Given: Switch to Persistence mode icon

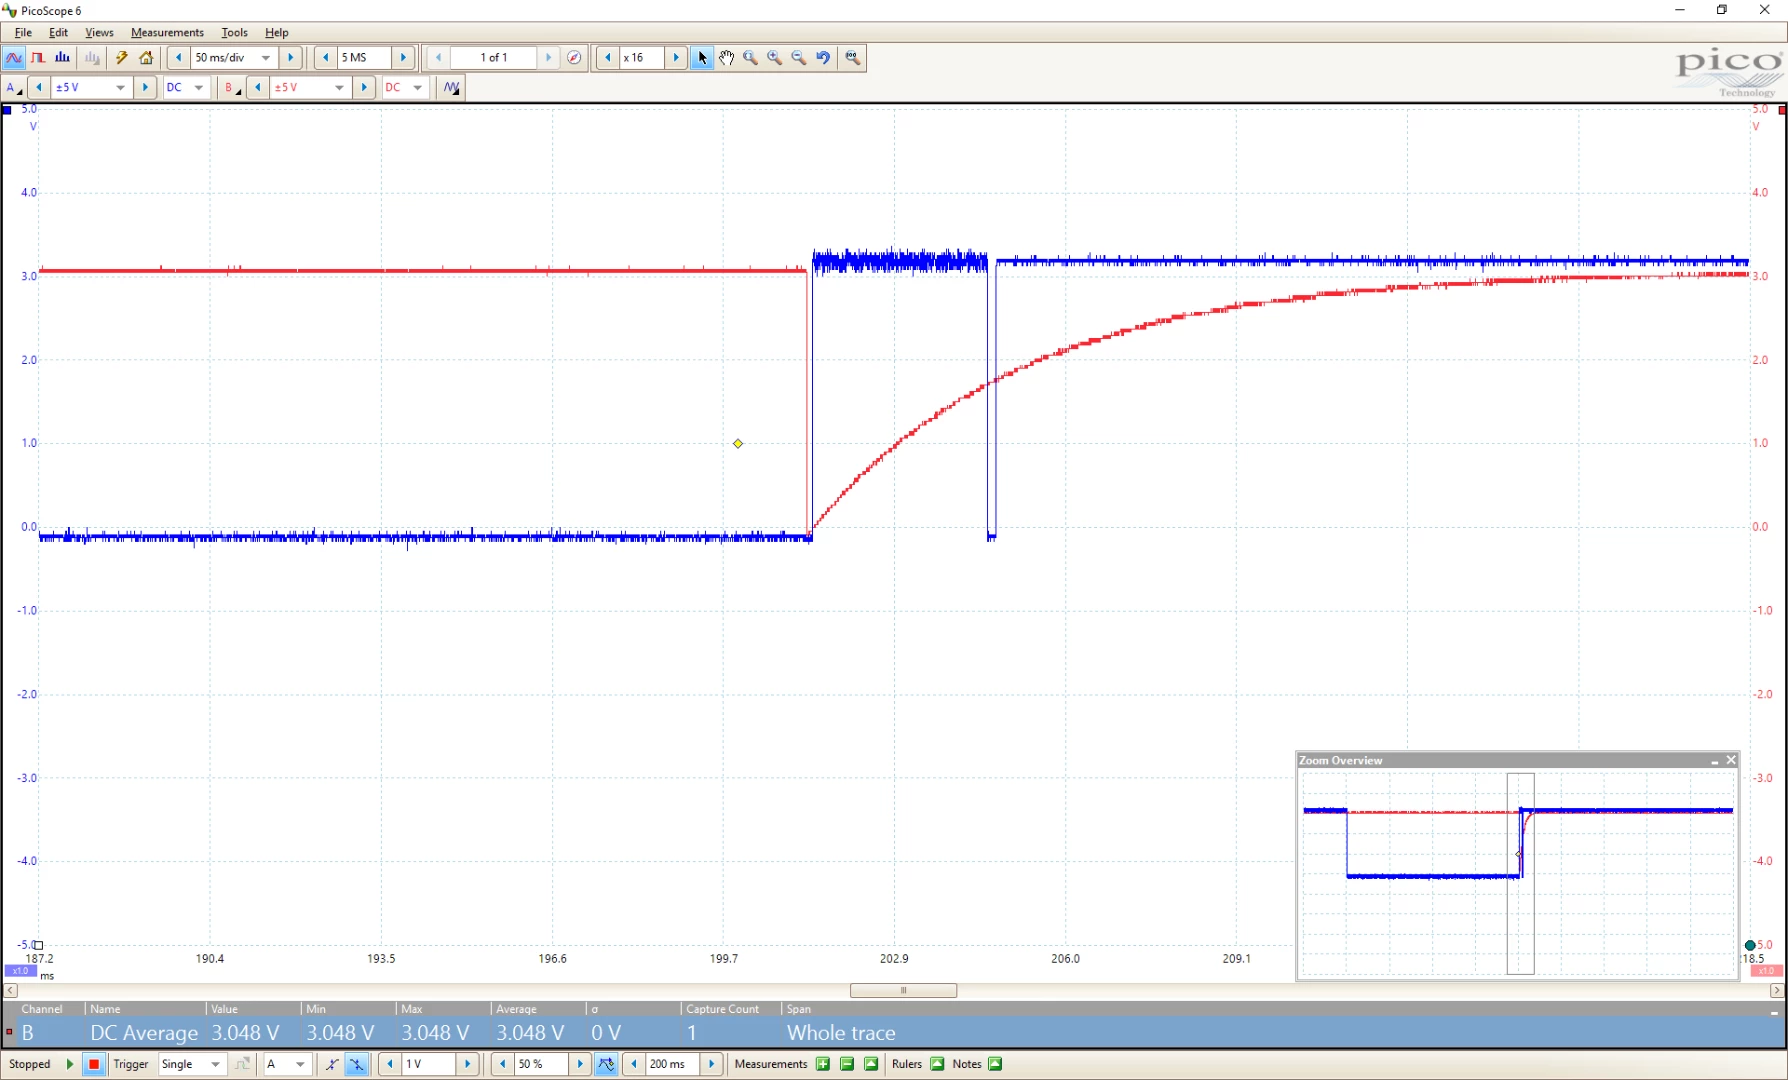Looking at the screenshot, I should click(x=38, y=58).
